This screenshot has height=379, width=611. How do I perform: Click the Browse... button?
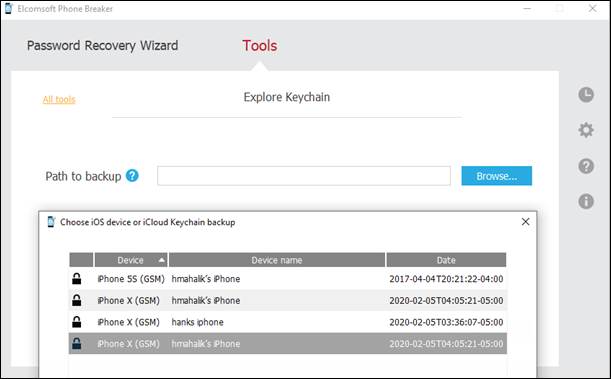(496, 176)
